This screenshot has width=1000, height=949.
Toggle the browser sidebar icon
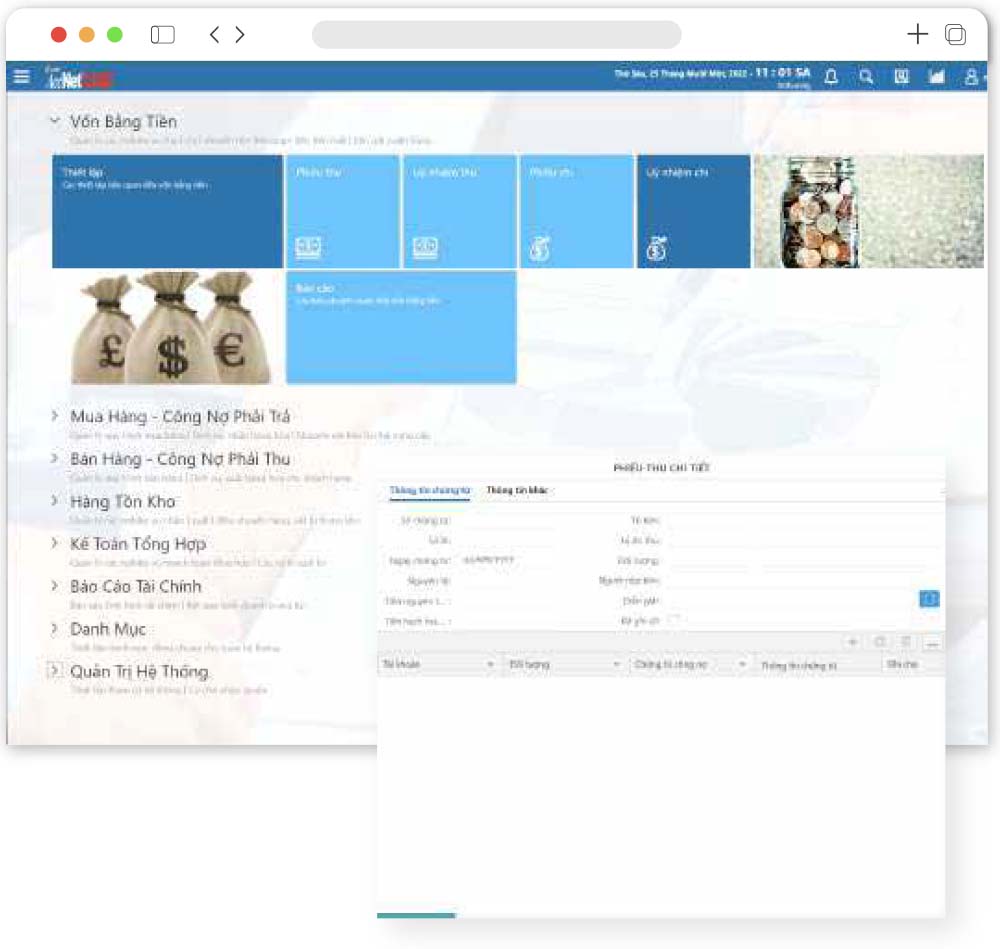(x=162, y=34)
